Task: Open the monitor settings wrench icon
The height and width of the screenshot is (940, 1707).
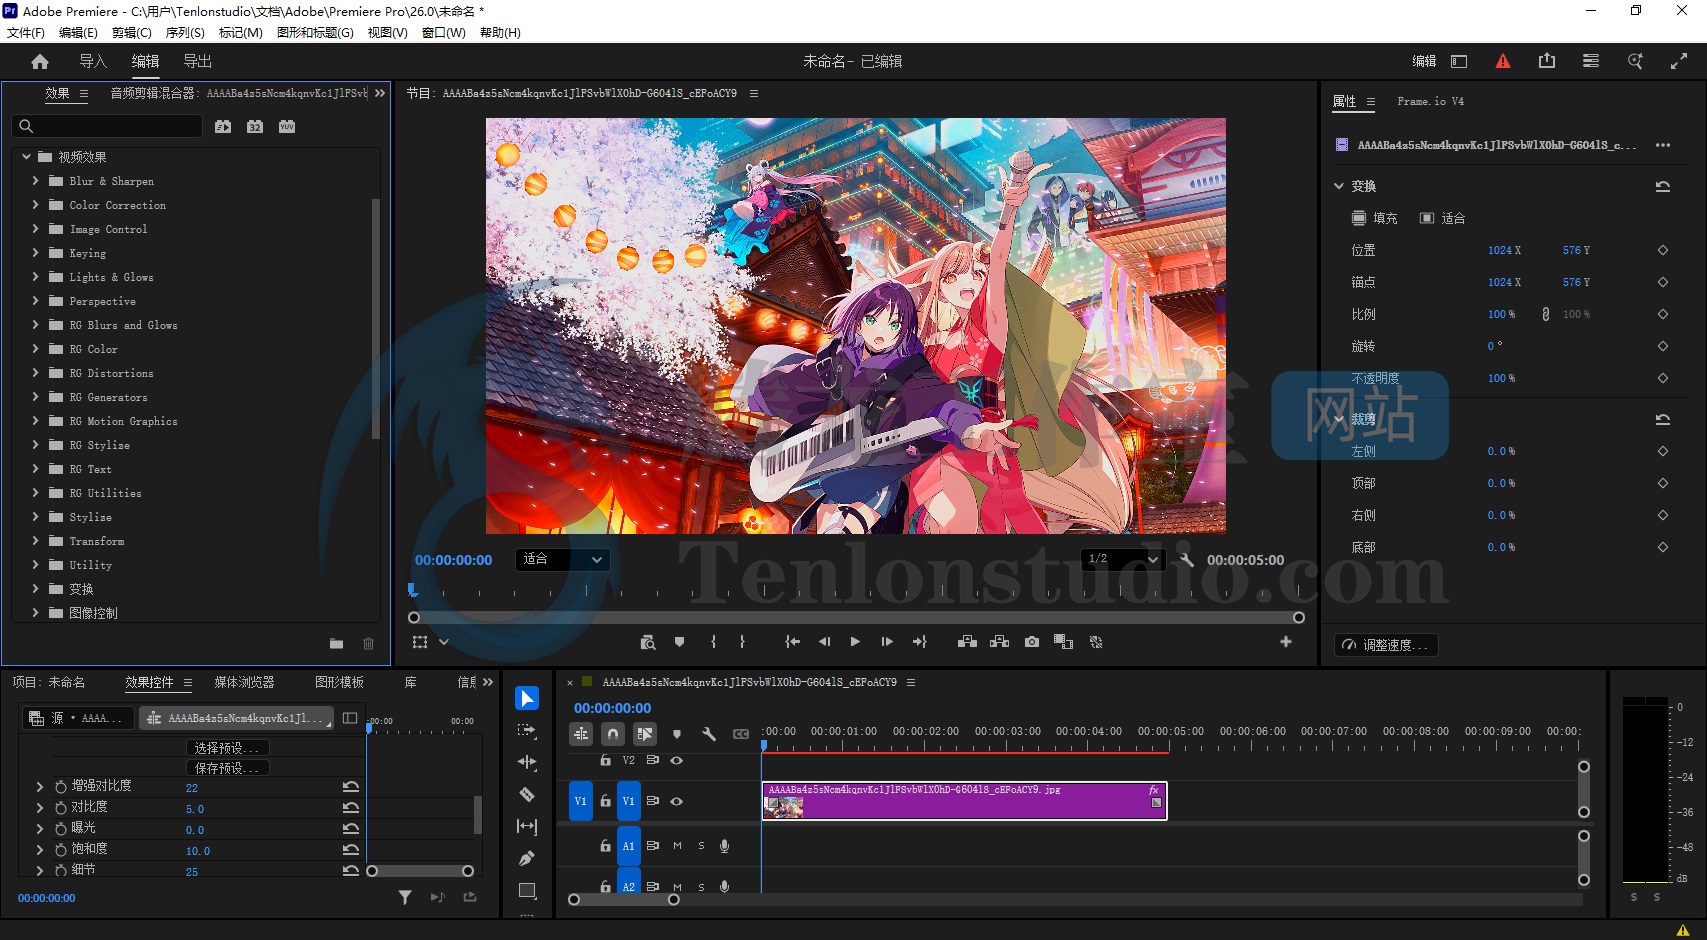Action: [1187, 560]
